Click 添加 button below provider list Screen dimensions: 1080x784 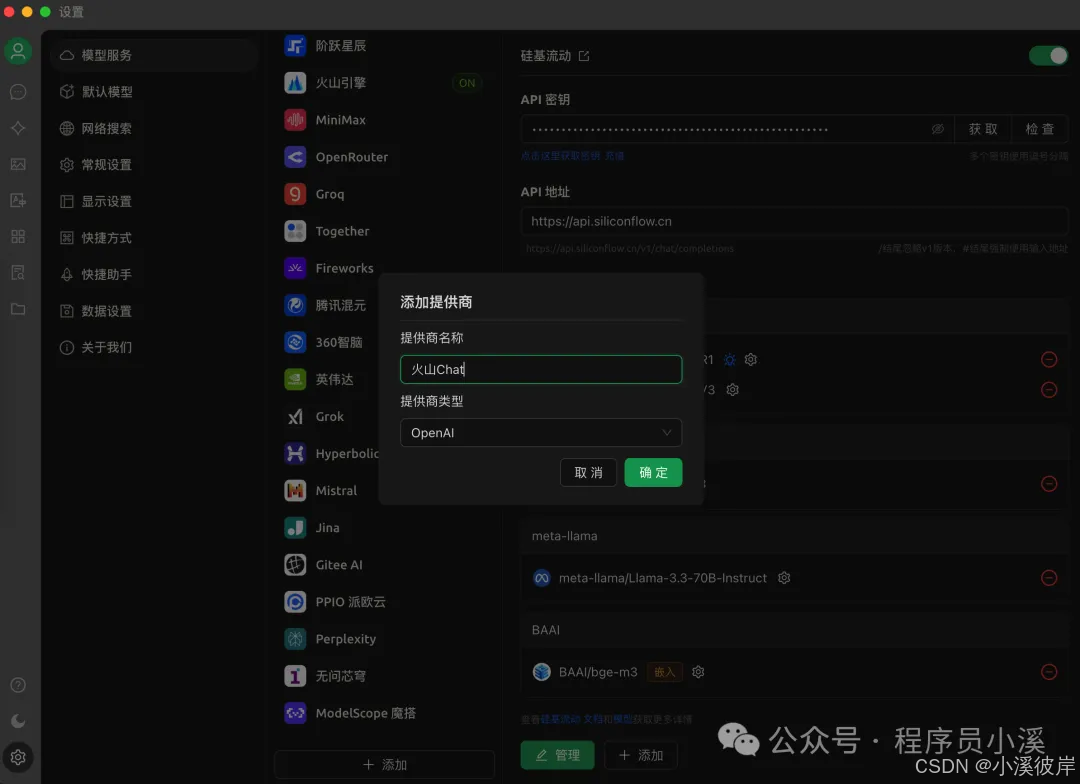384,765
